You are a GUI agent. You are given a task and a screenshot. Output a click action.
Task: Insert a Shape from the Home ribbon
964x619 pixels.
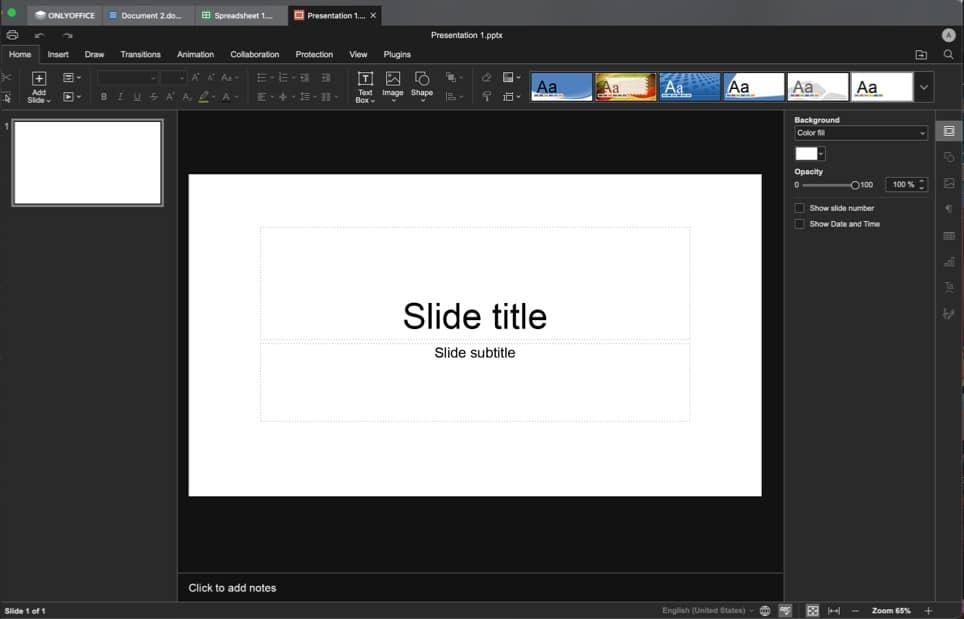coord(422,86)
